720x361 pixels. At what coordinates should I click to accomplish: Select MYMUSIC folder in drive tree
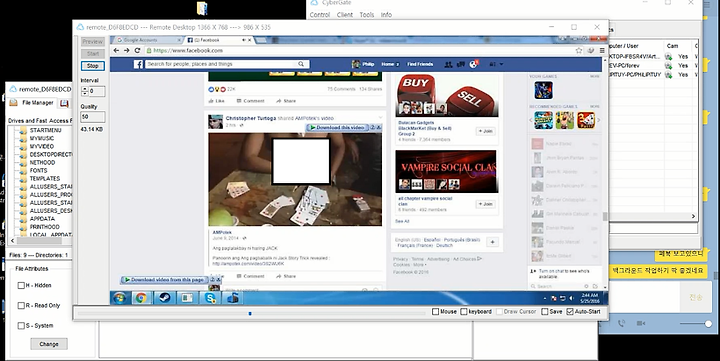42,138
